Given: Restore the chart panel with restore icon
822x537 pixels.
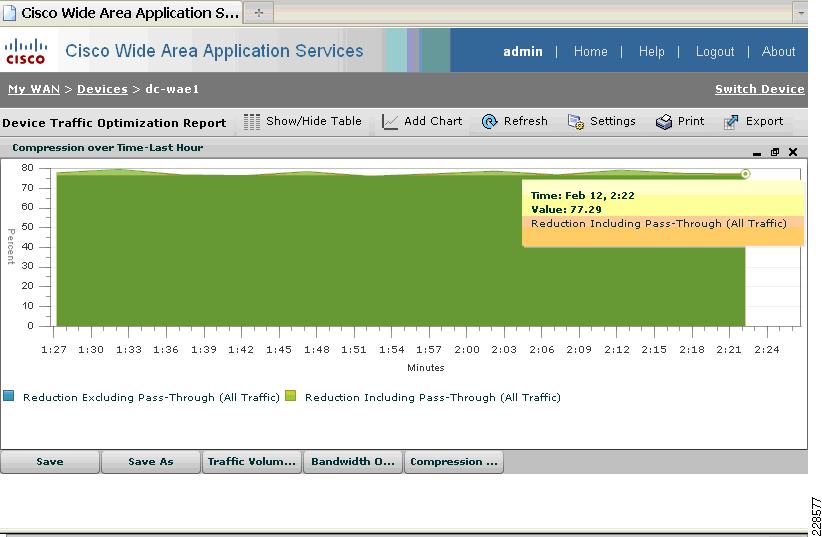Looking at the screenshot, I should tap(775, 152).
